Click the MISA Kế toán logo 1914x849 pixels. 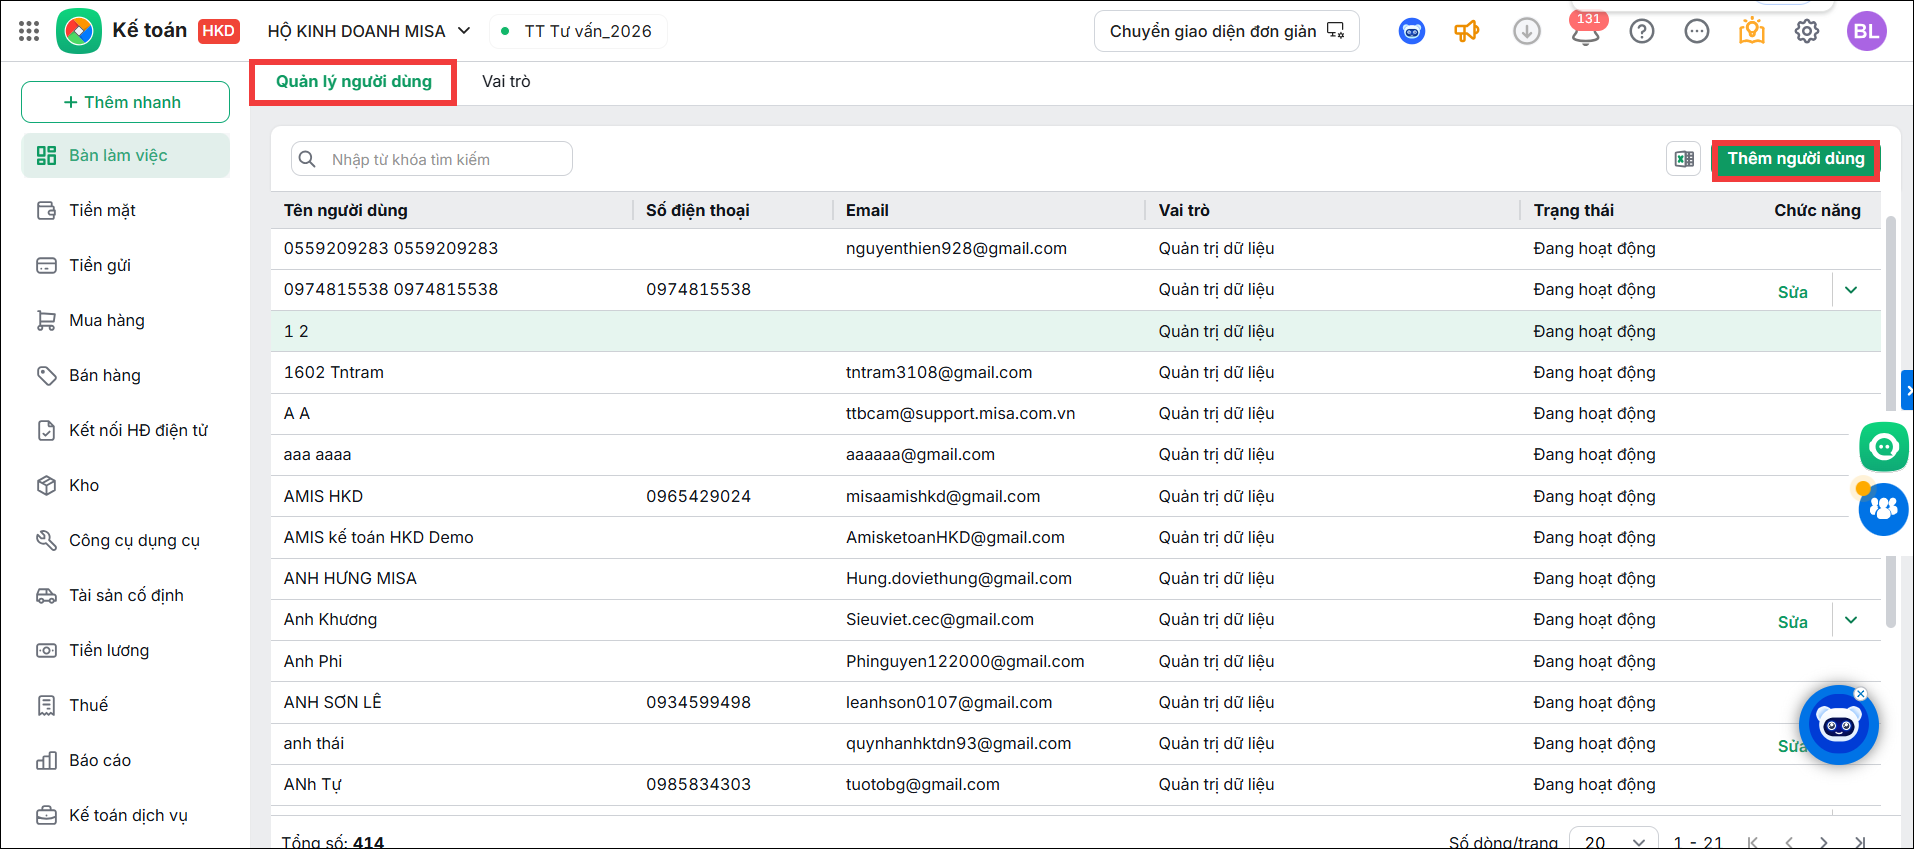pos(79,31)
